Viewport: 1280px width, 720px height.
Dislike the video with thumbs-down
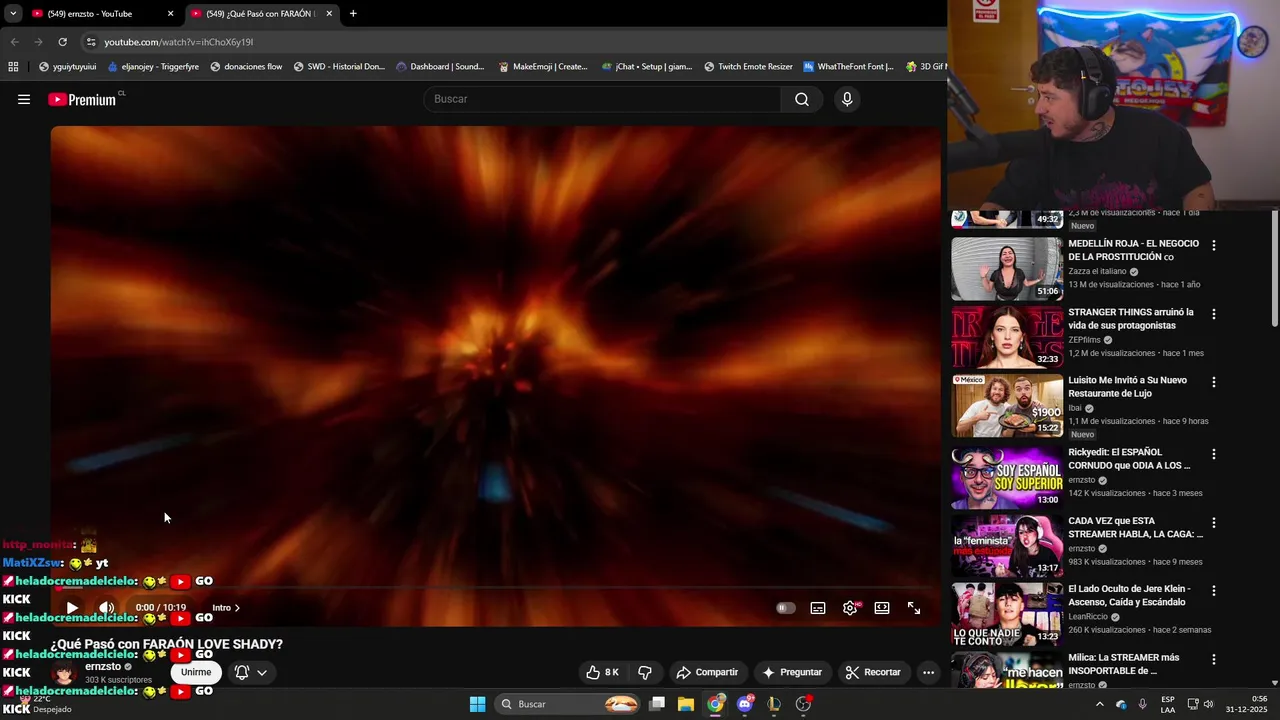(645, 672)
